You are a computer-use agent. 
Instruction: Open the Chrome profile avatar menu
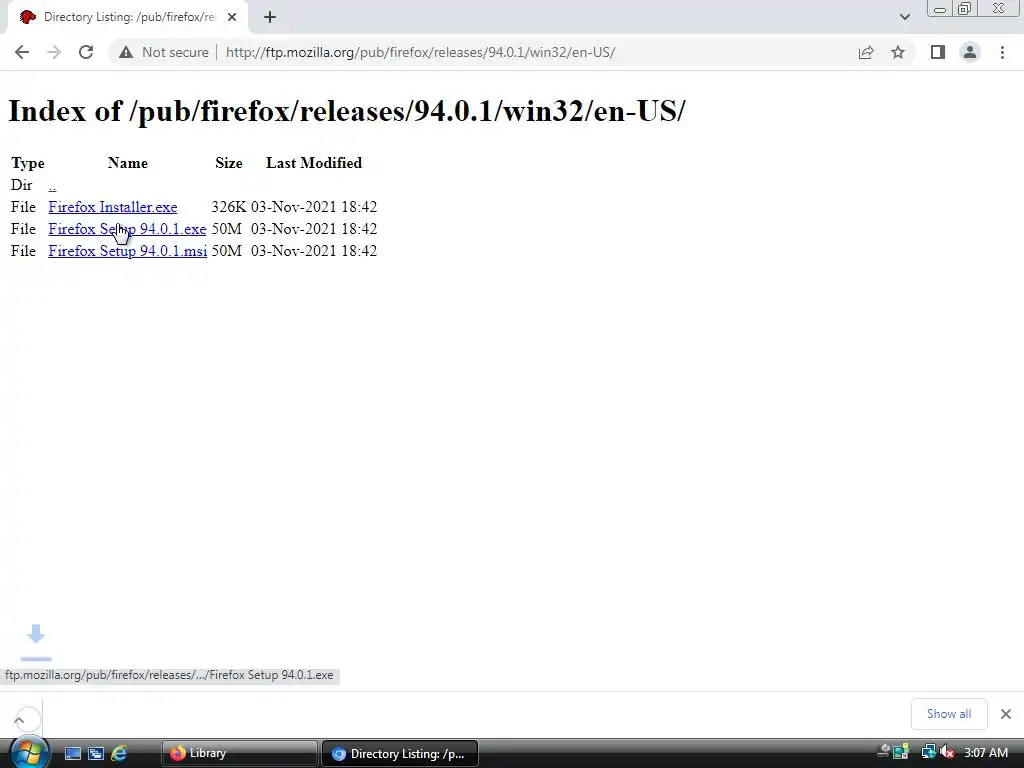click(x=970, y=52)
